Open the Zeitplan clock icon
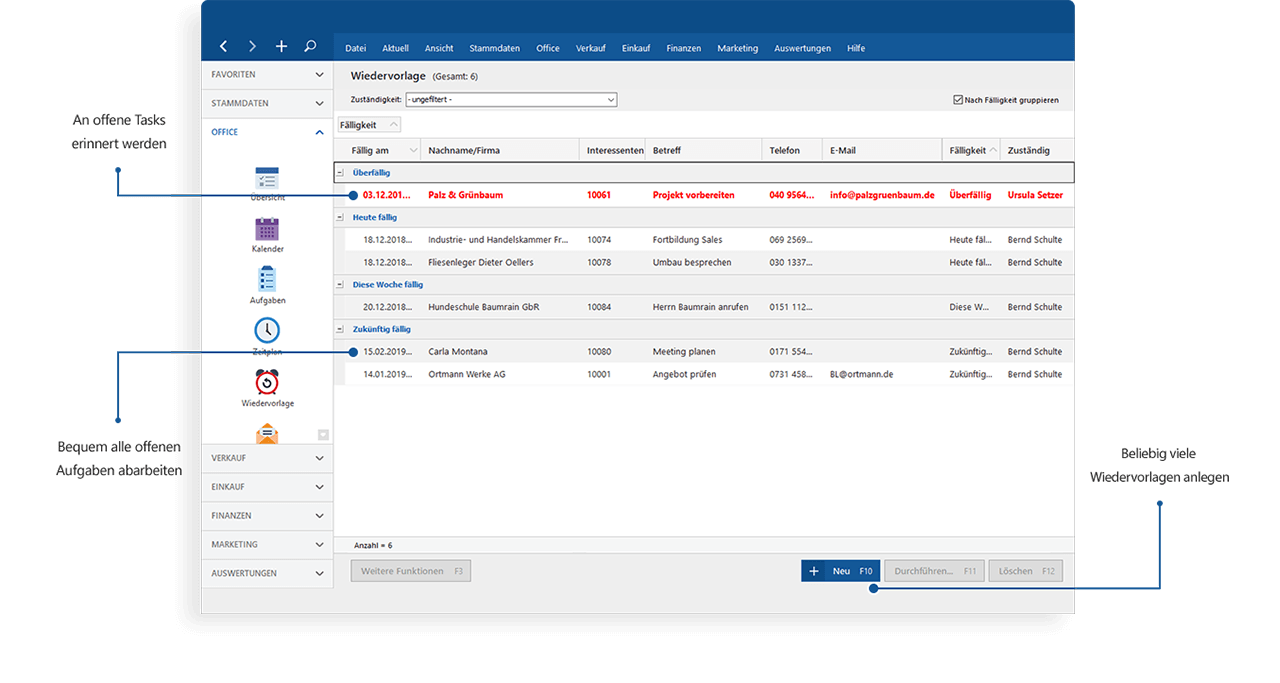This screenshot has width=1280, height=683. pos(267,331)
